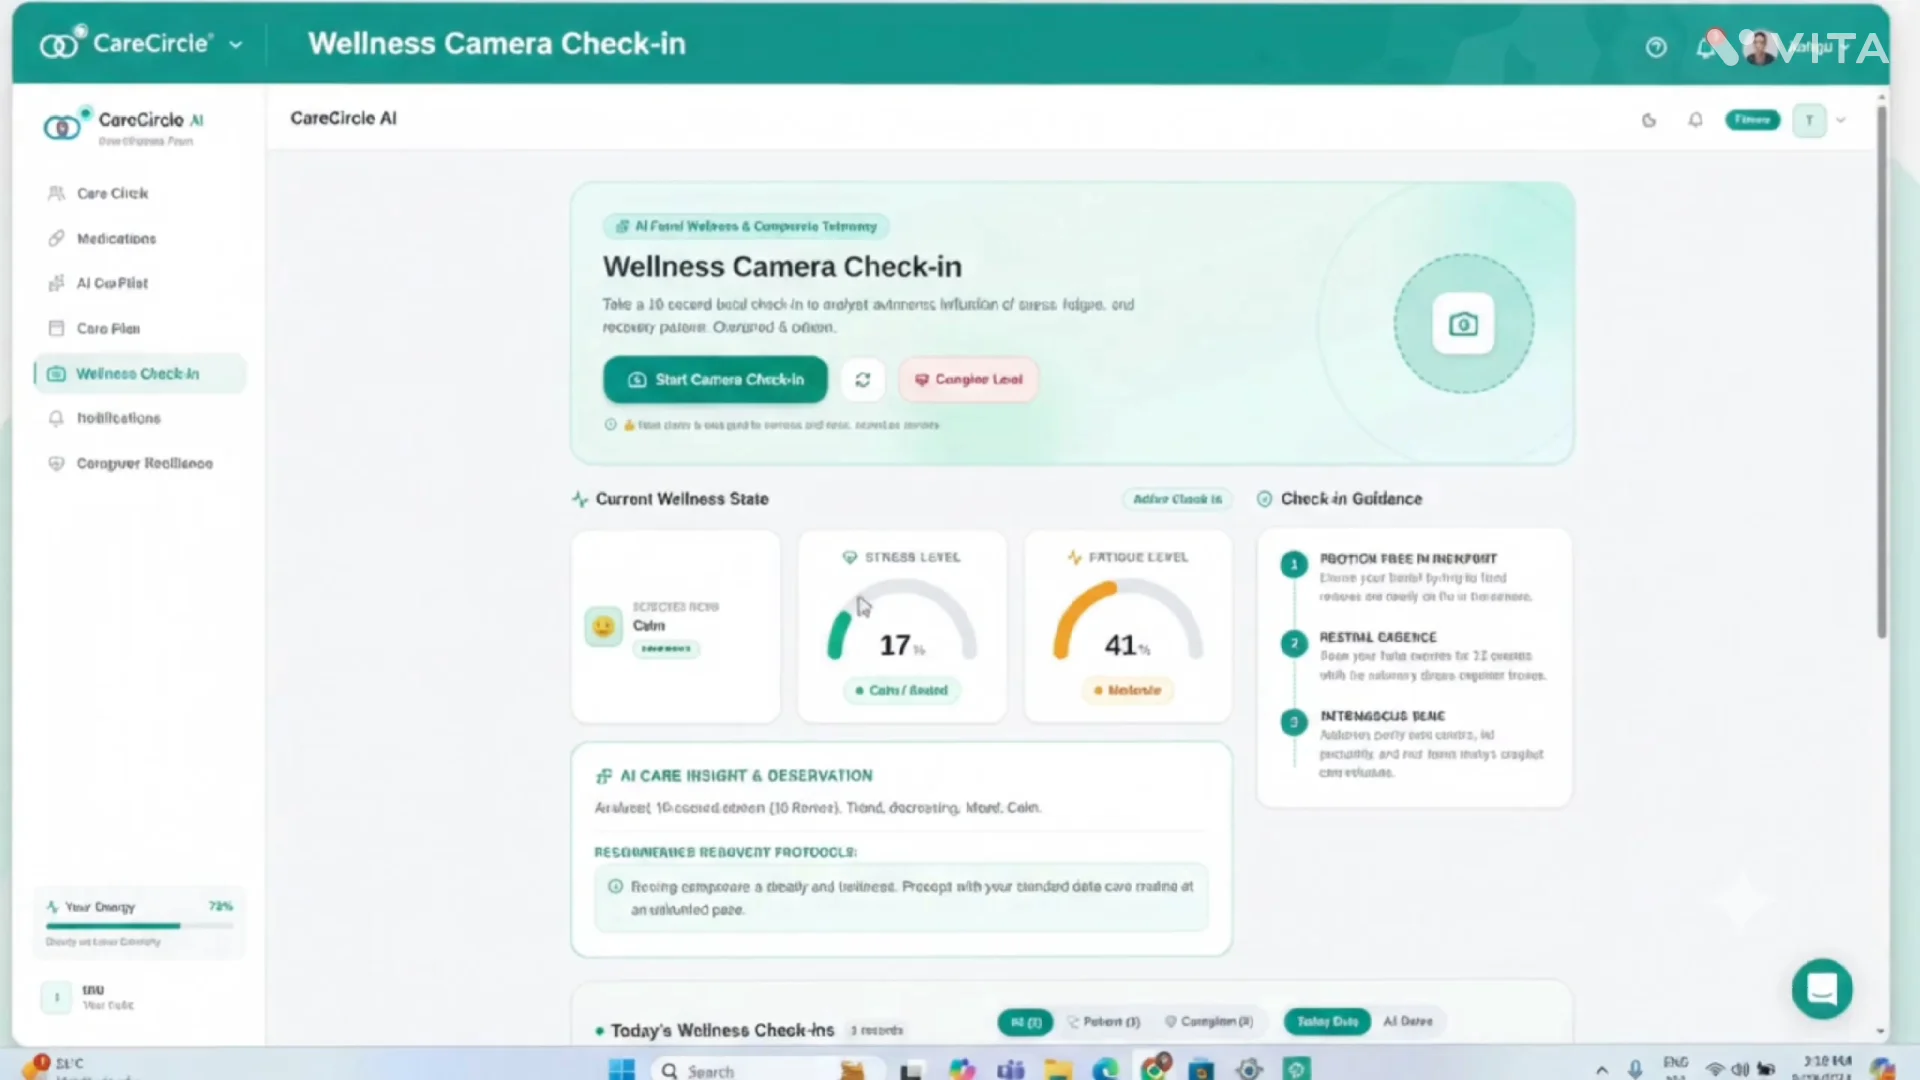Viewport: 1920px width, 1080px height.
Task: Select the Caregiver filter tab
Action: 1209,1022
